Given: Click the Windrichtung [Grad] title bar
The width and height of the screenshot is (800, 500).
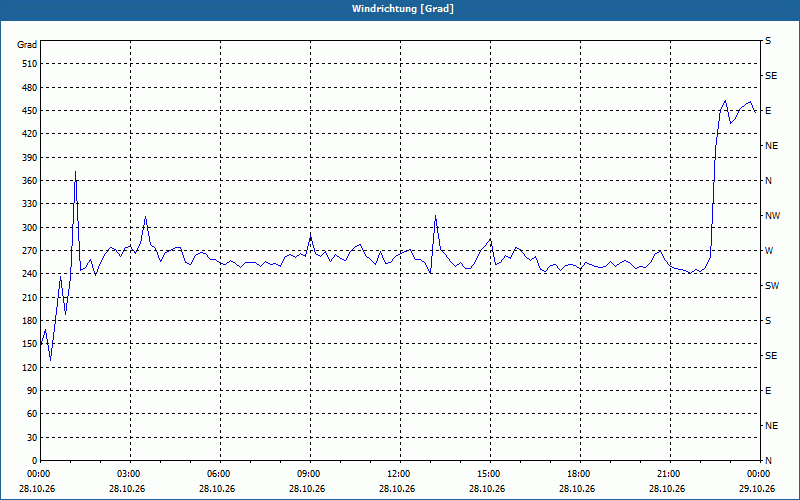Looking at the screenshot, I should pos(400,9).
